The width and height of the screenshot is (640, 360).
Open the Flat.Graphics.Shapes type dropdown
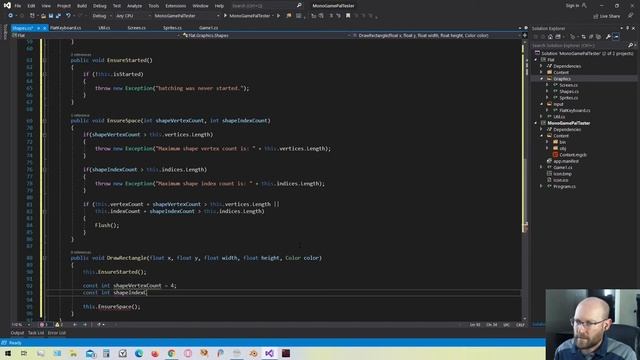[266, 36]
